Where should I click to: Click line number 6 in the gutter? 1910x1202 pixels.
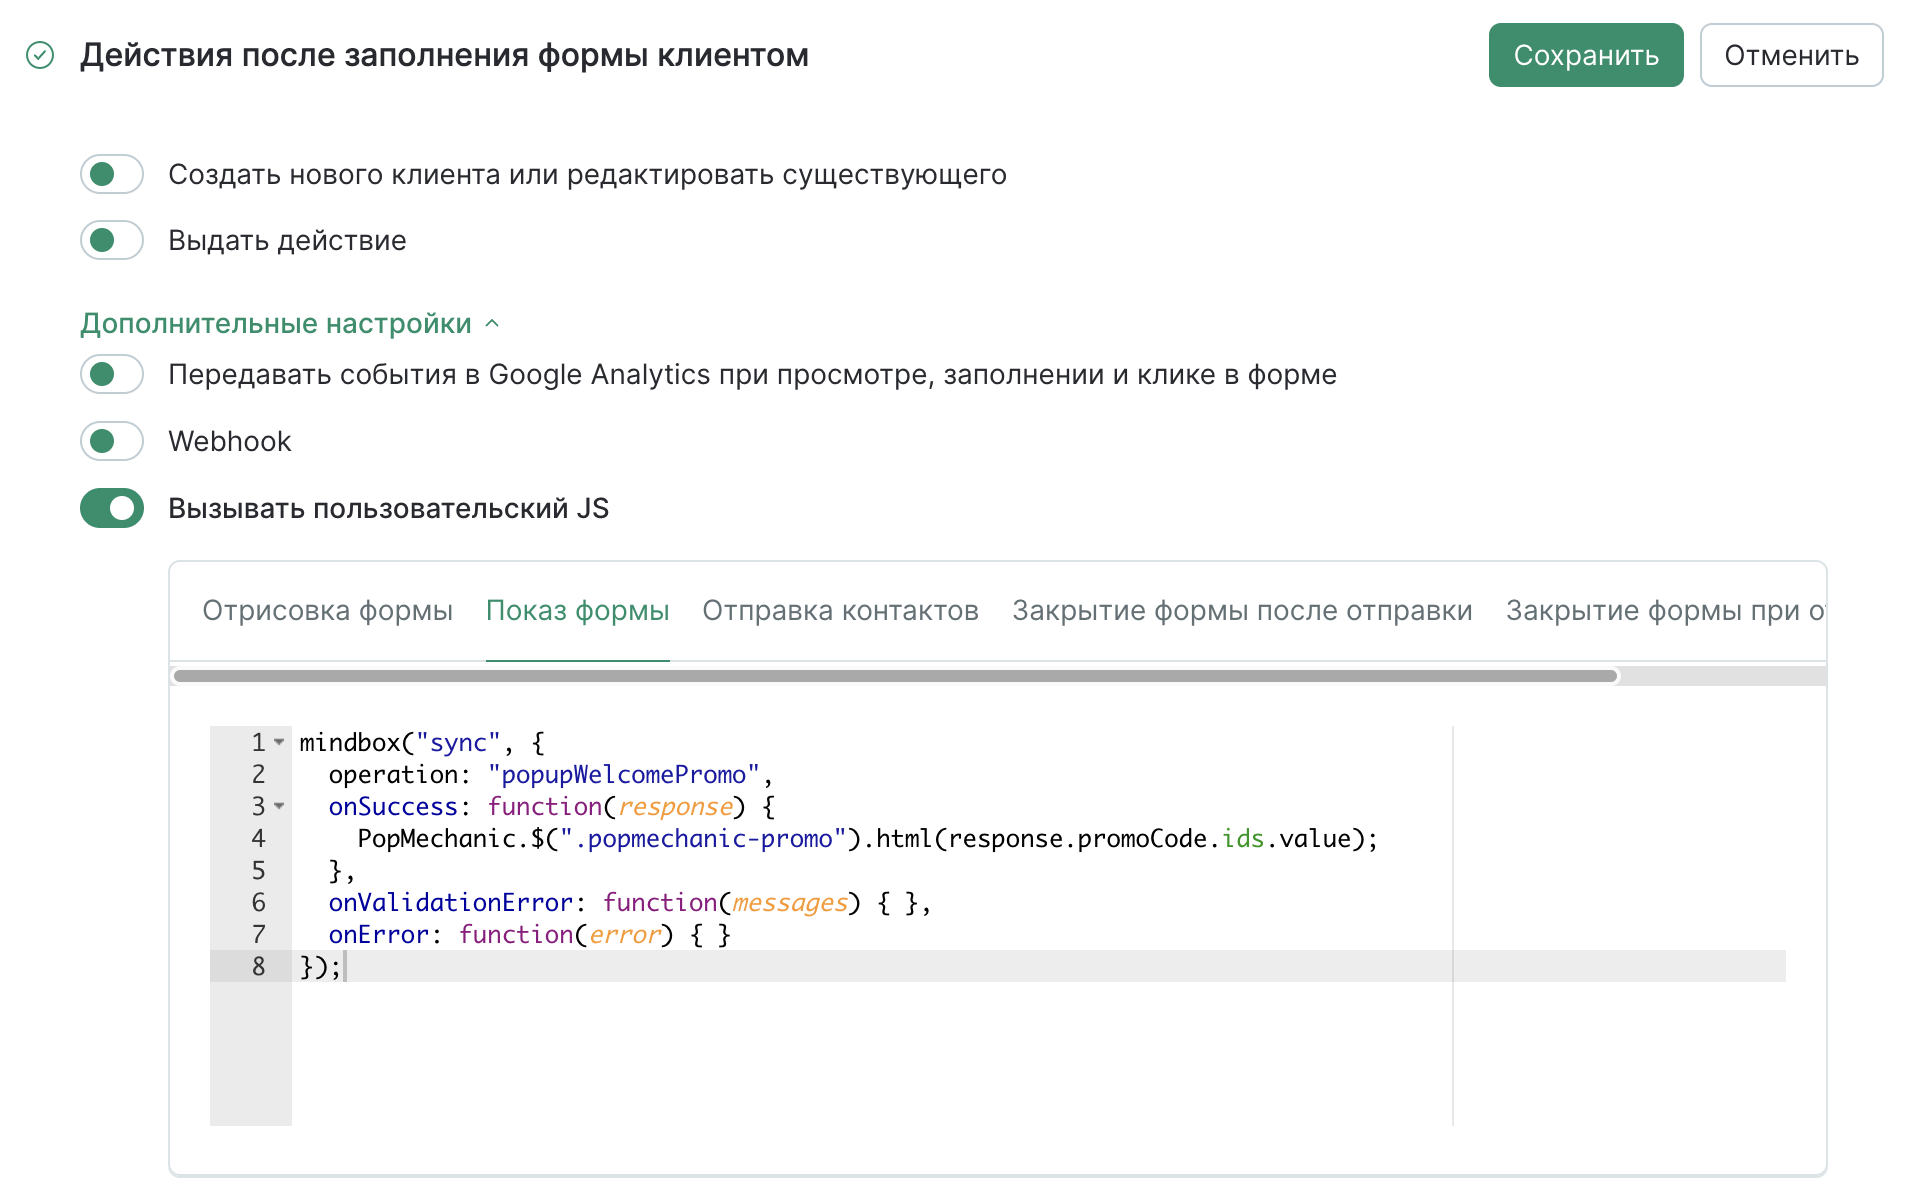pos(258,902)
